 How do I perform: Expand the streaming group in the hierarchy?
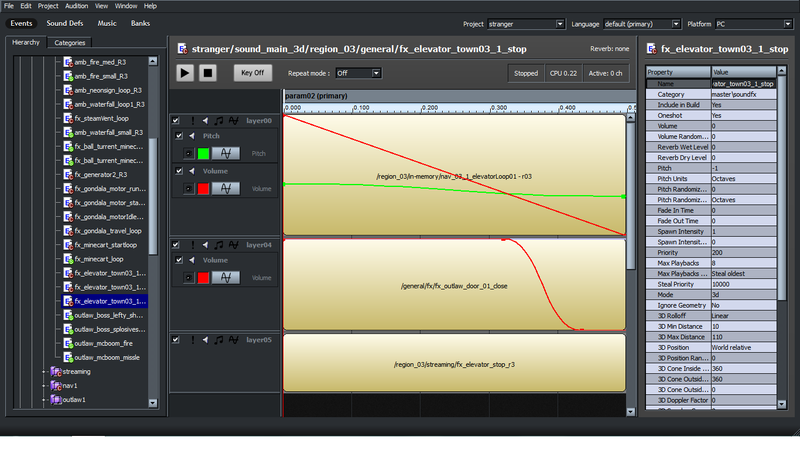click(x=44, y=371)
